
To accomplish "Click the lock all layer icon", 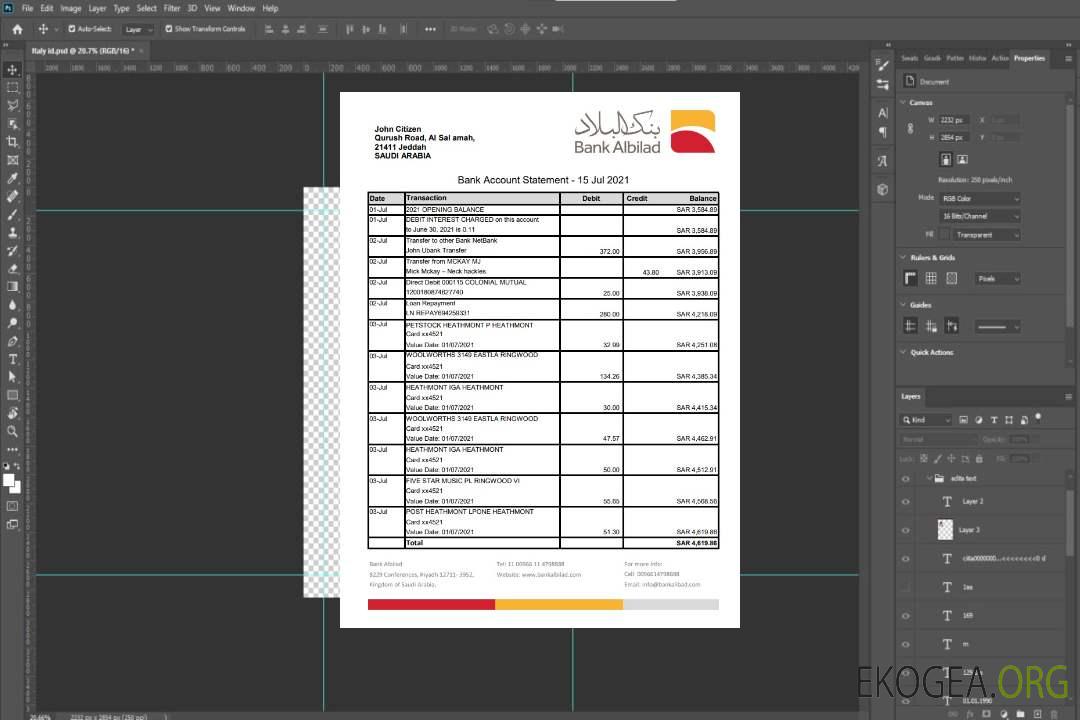I will pos(979,458).
